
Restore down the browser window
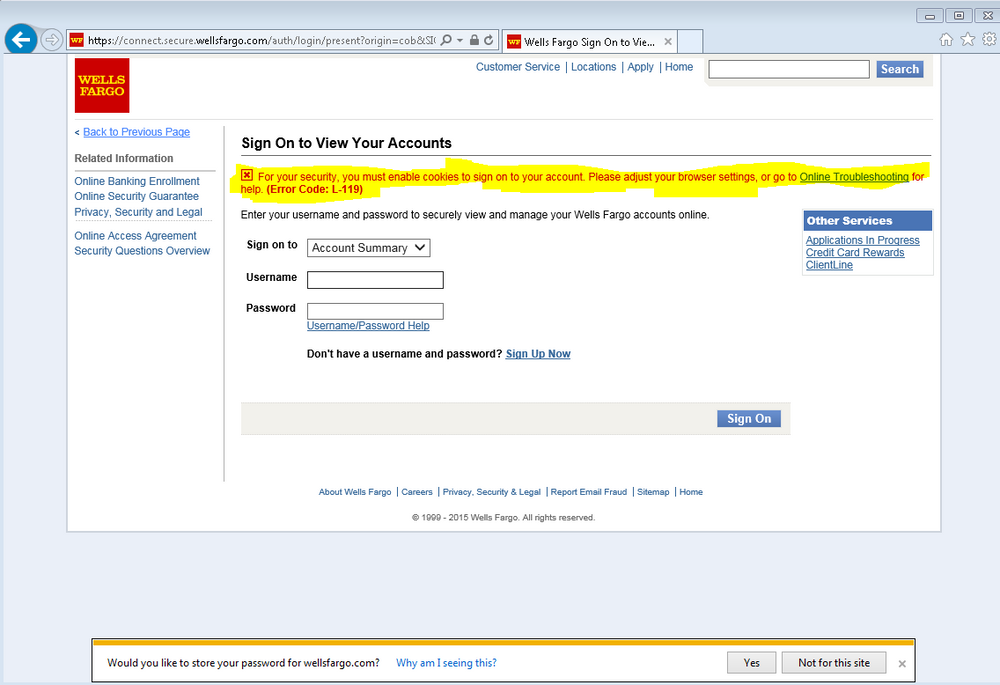click(959, 16)
